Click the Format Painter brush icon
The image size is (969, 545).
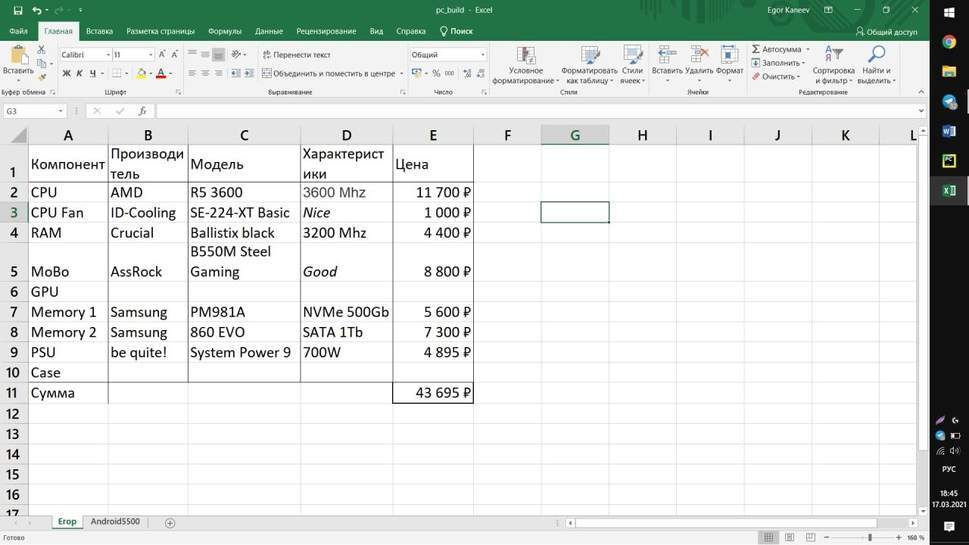pos(42,76)
